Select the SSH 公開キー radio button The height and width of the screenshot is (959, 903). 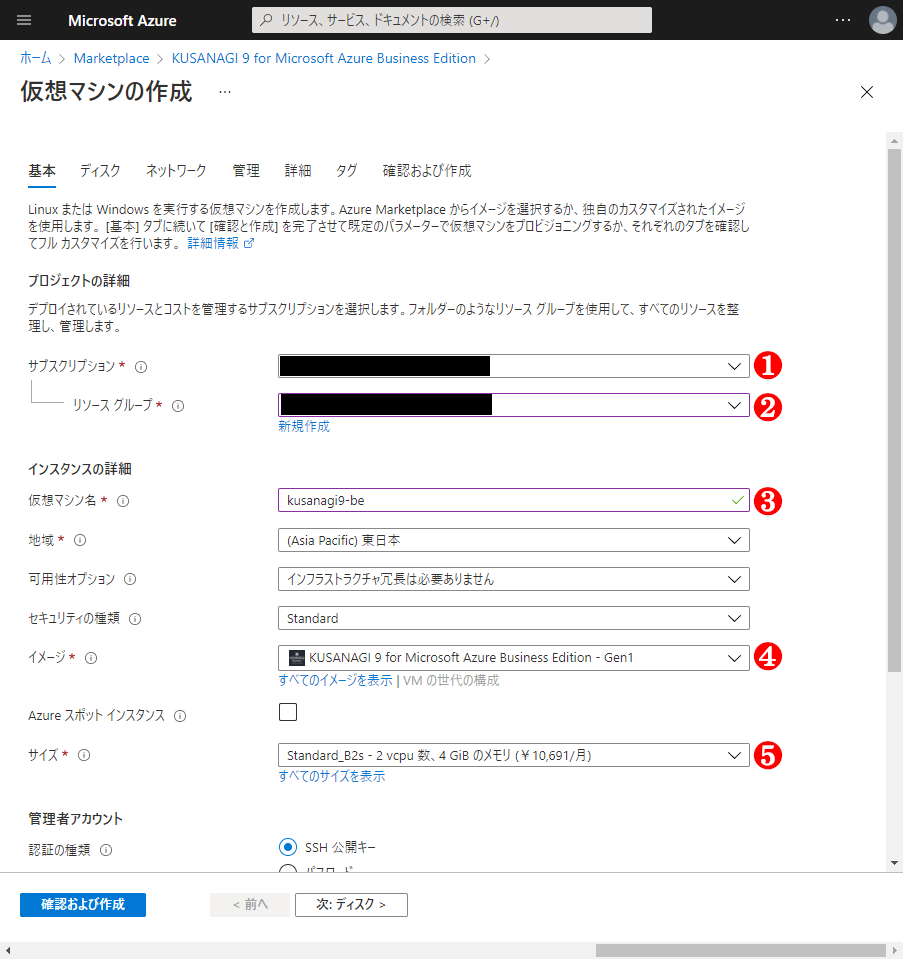[x=288, y=847]
